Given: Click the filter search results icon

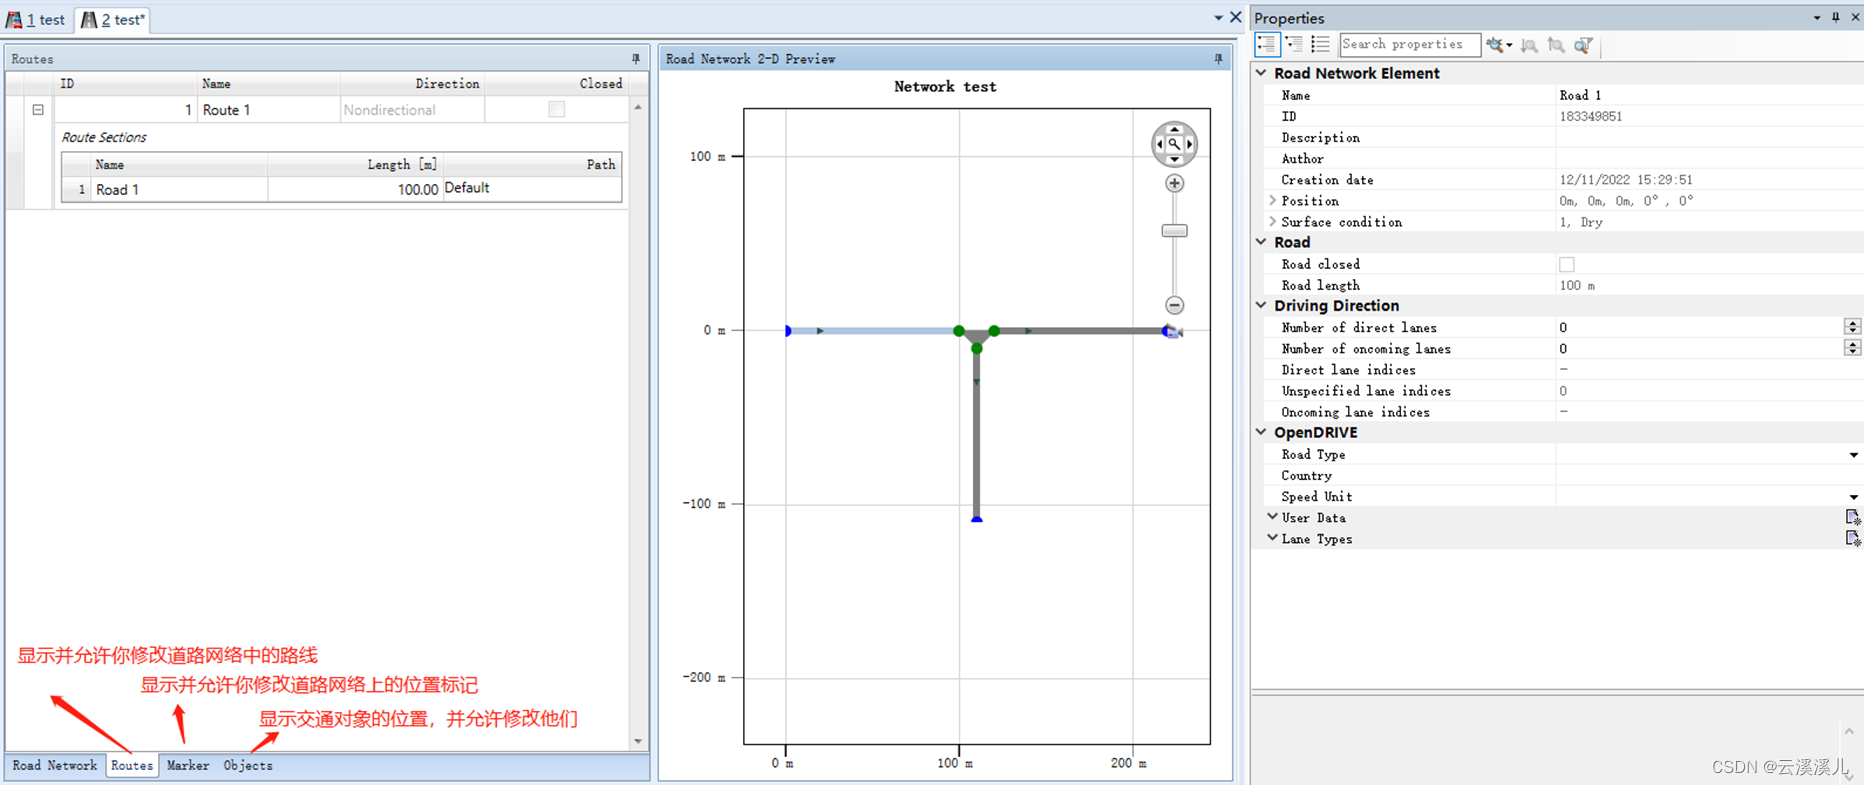Looking at the screenshot, I should point(1583,44).
